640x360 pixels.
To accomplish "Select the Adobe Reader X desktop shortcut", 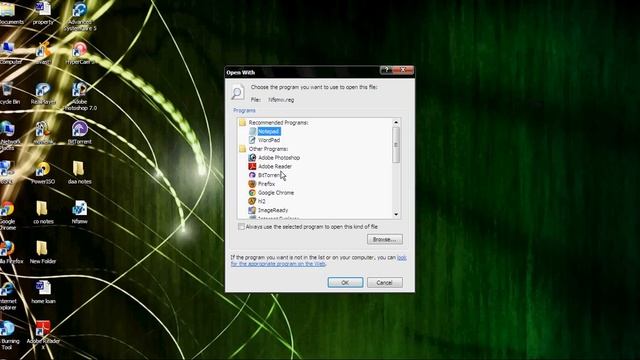I will pyautogui.click(x=43, y=336).
